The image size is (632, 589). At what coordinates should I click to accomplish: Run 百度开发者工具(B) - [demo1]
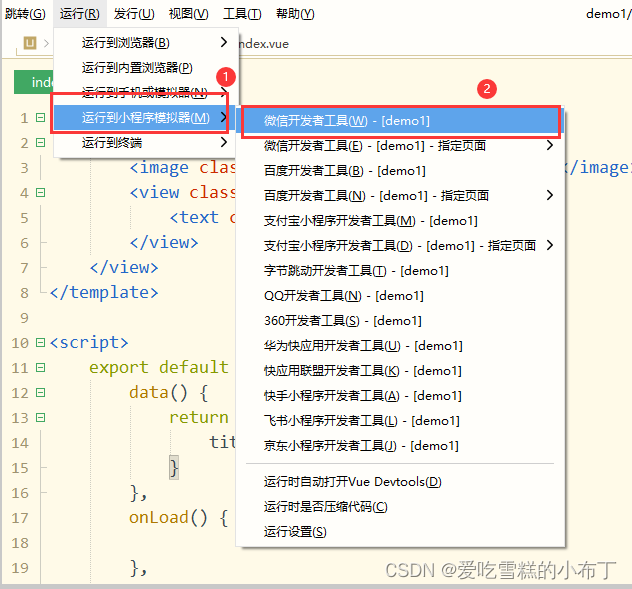pos(401,171)
